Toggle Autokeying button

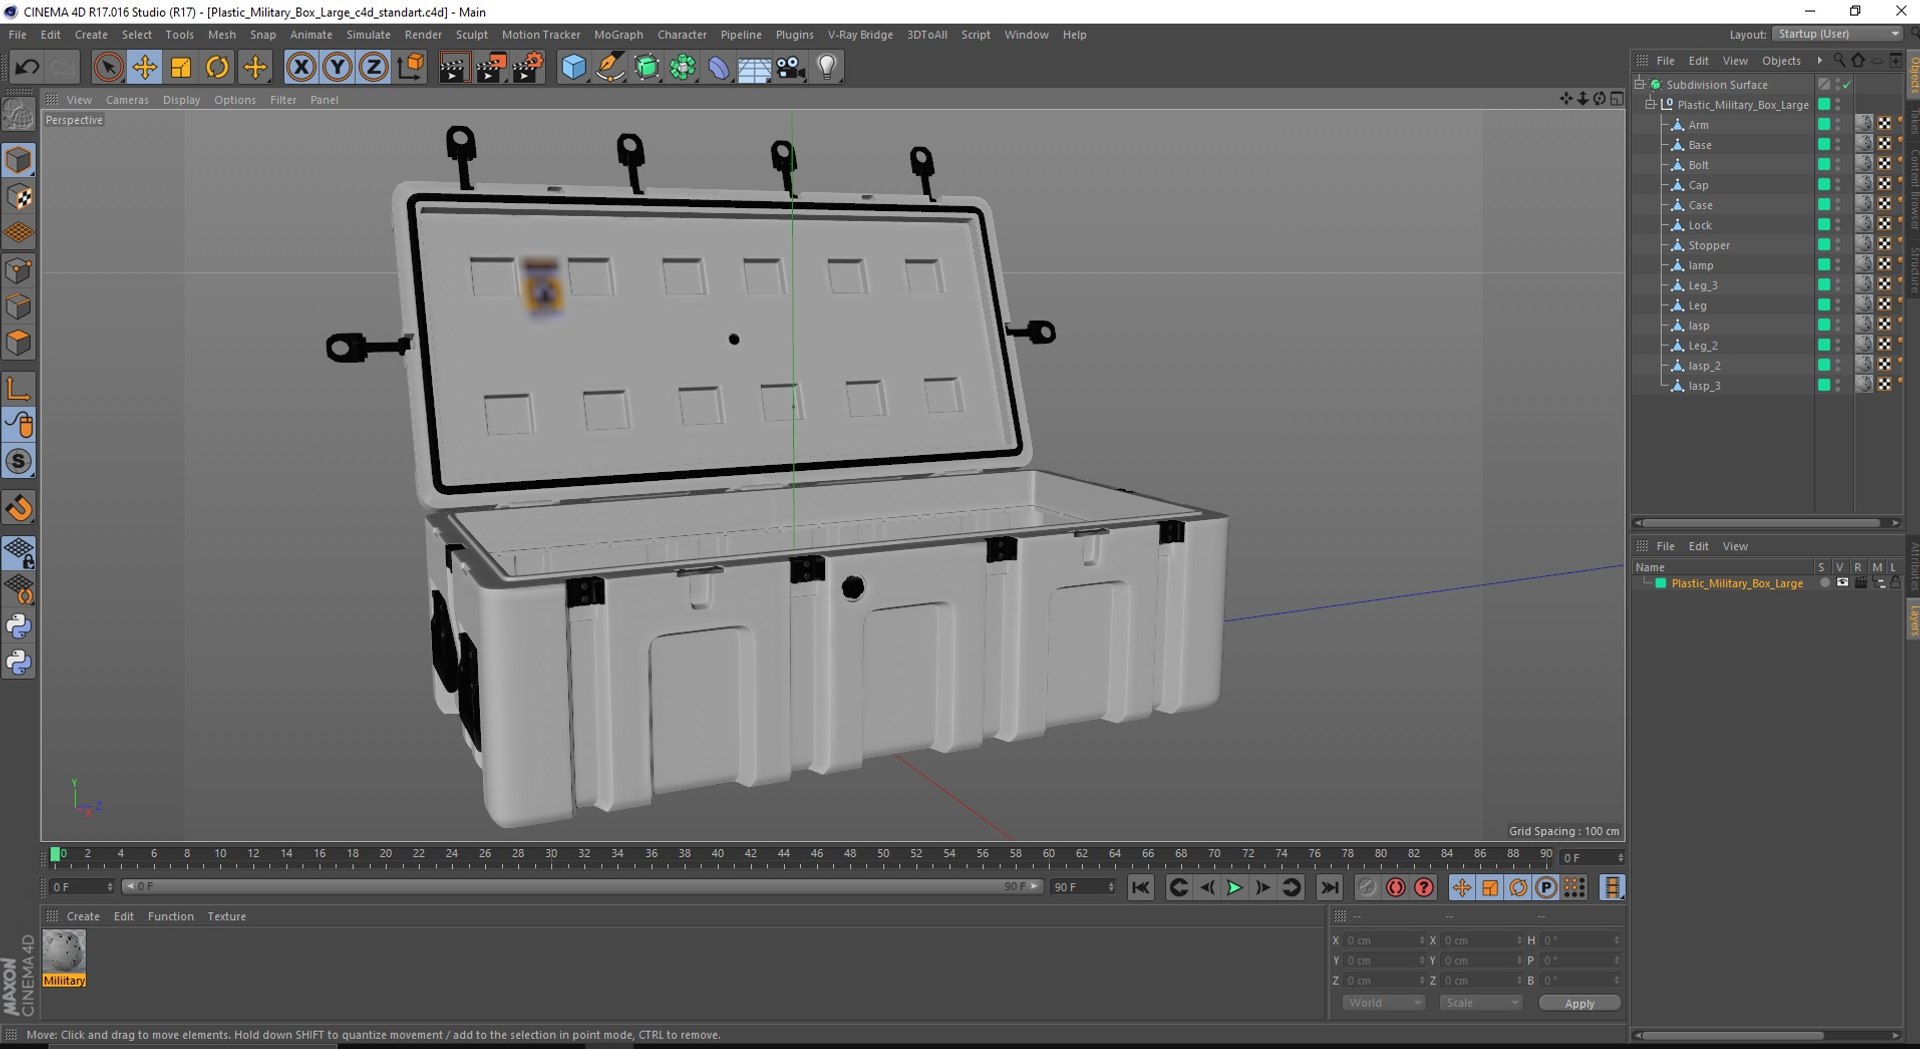tap(1396, 887)
